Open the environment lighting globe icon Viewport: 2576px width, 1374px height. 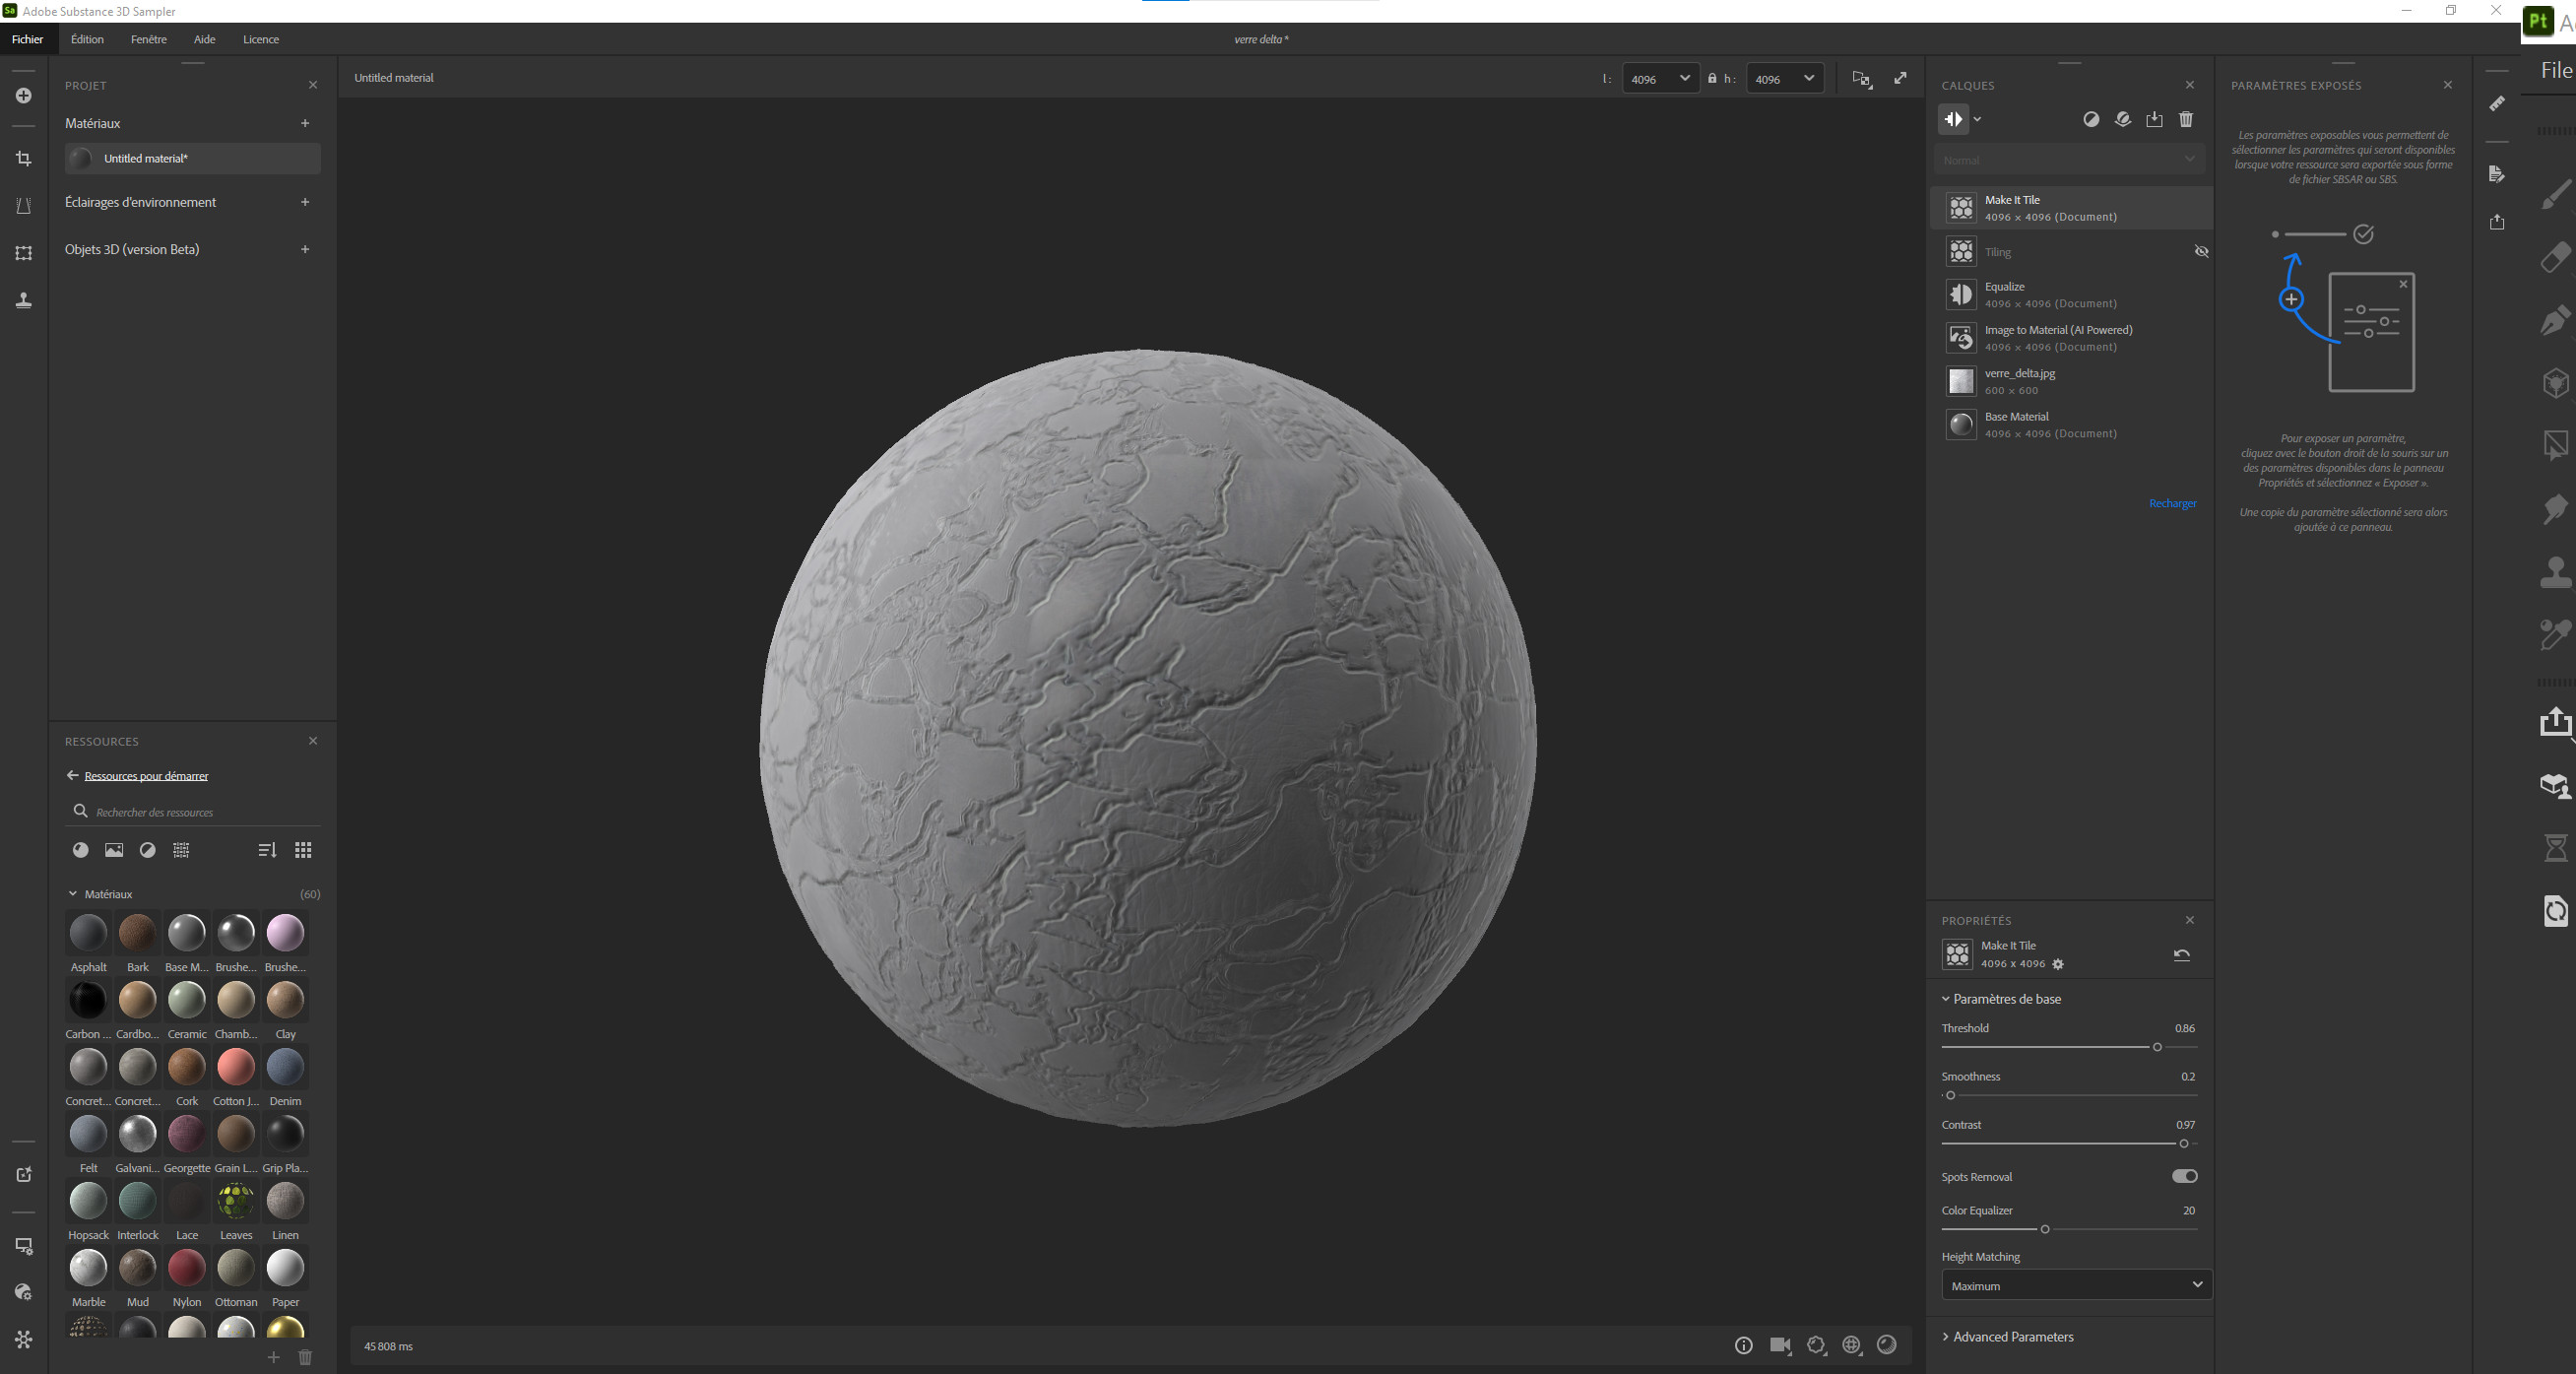(1852, 1345)
